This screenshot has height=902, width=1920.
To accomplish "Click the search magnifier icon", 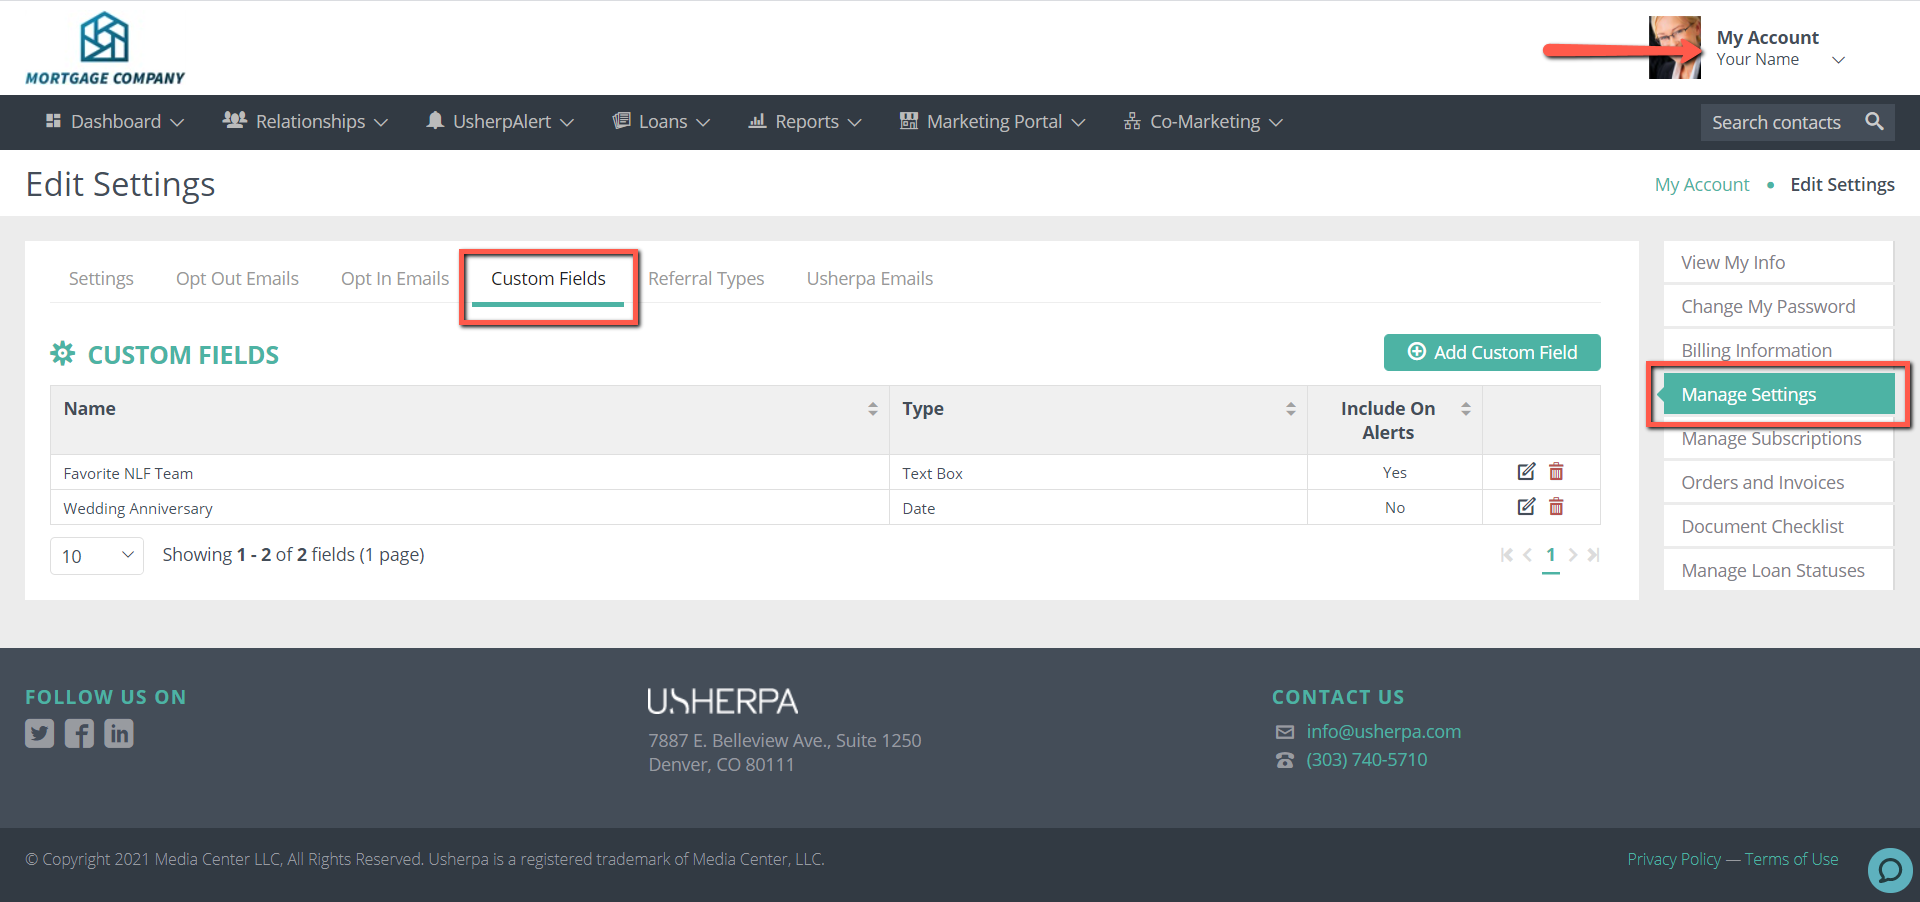I will [x=1874, y=122].
